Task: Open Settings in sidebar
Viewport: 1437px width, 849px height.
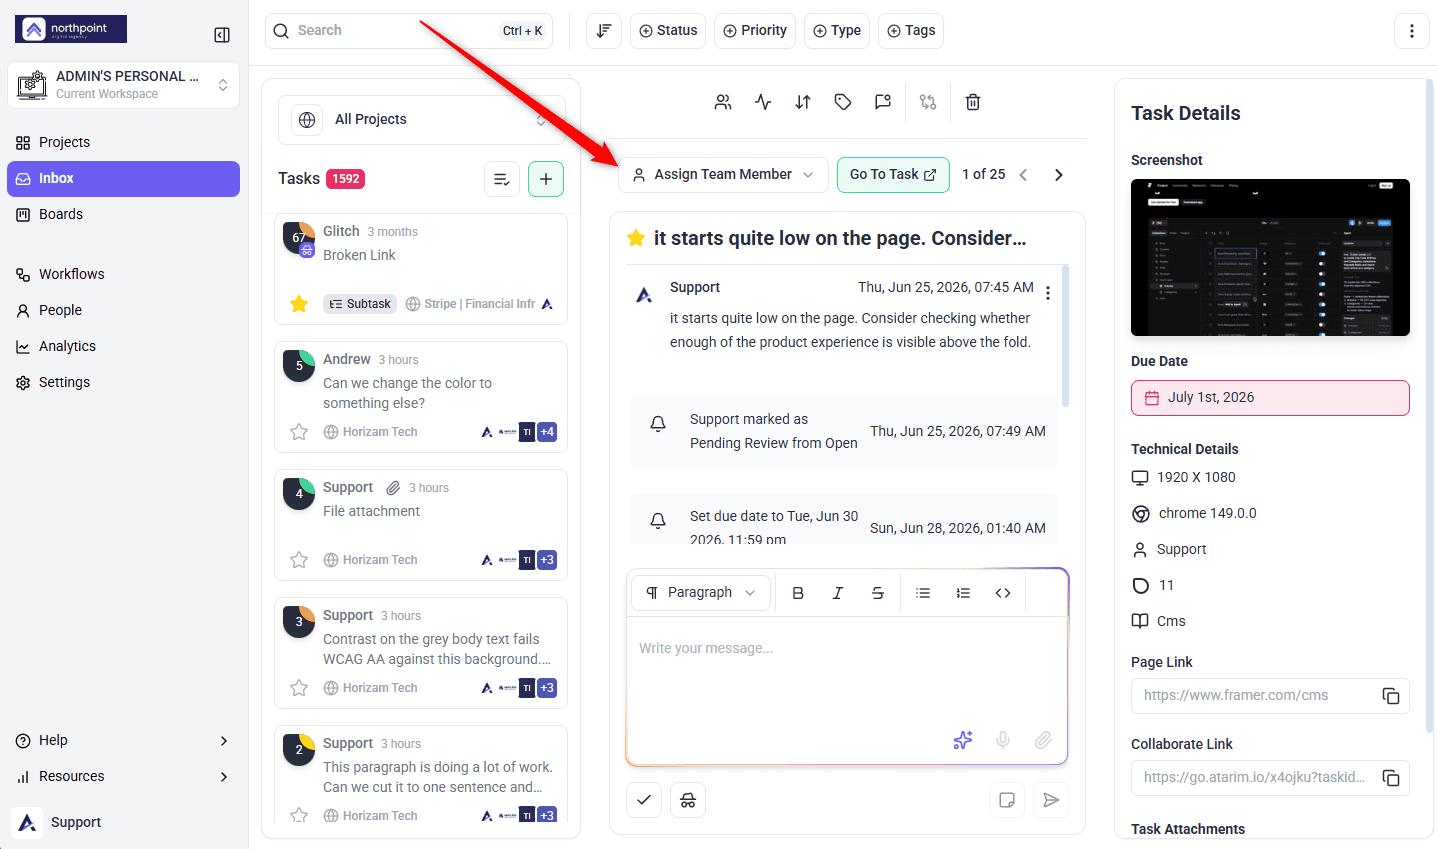Action: pos(123,383)
